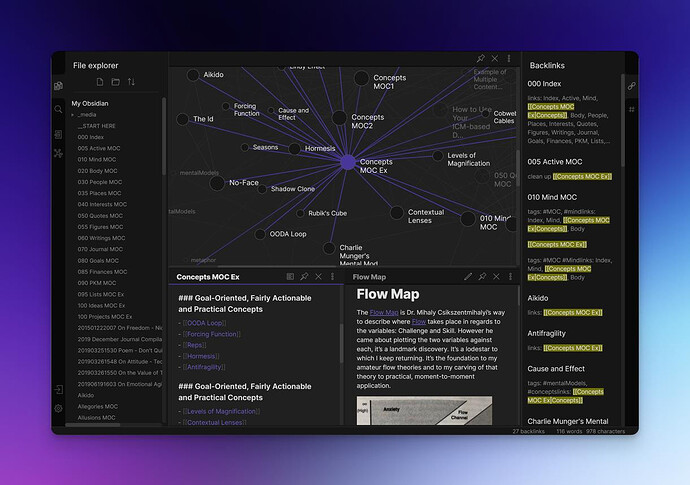Open 020 Body MOC file

97,171
